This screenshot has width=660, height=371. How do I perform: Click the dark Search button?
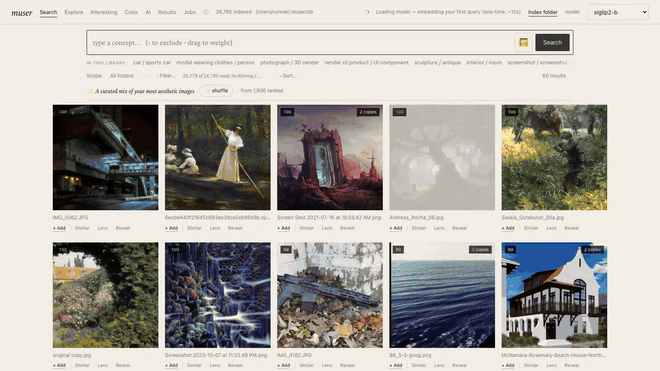(x=552, y=43)
